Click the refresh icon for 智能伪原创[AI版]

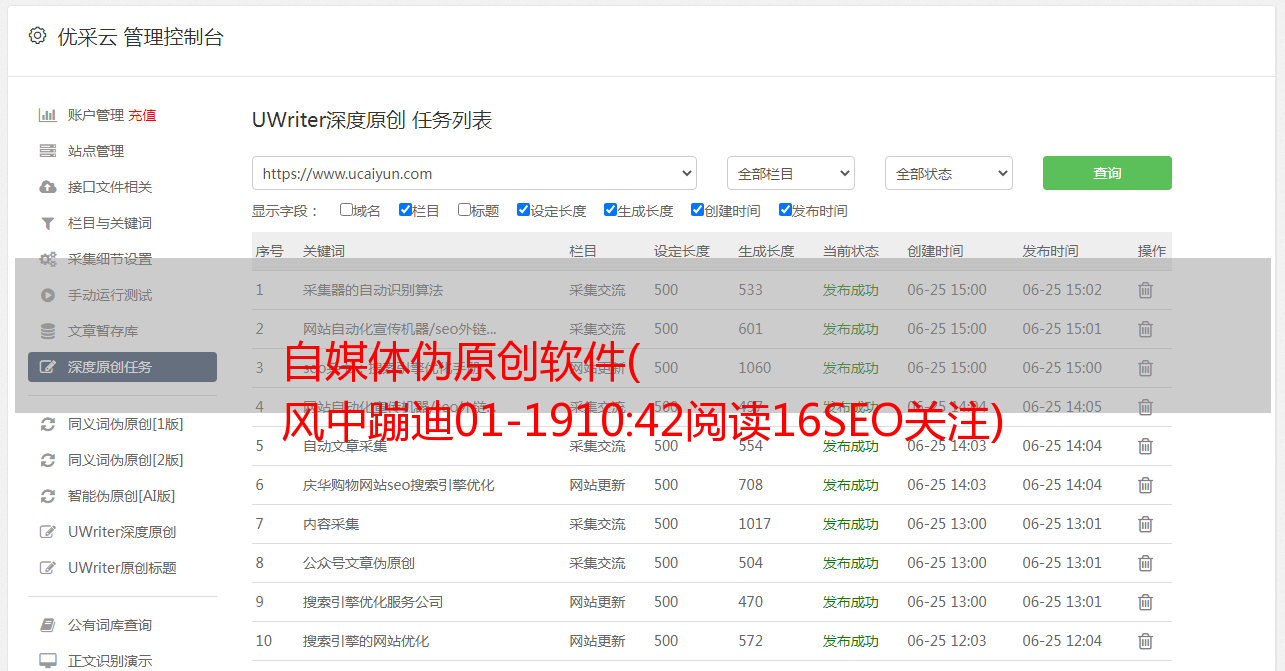click(47, 496)
